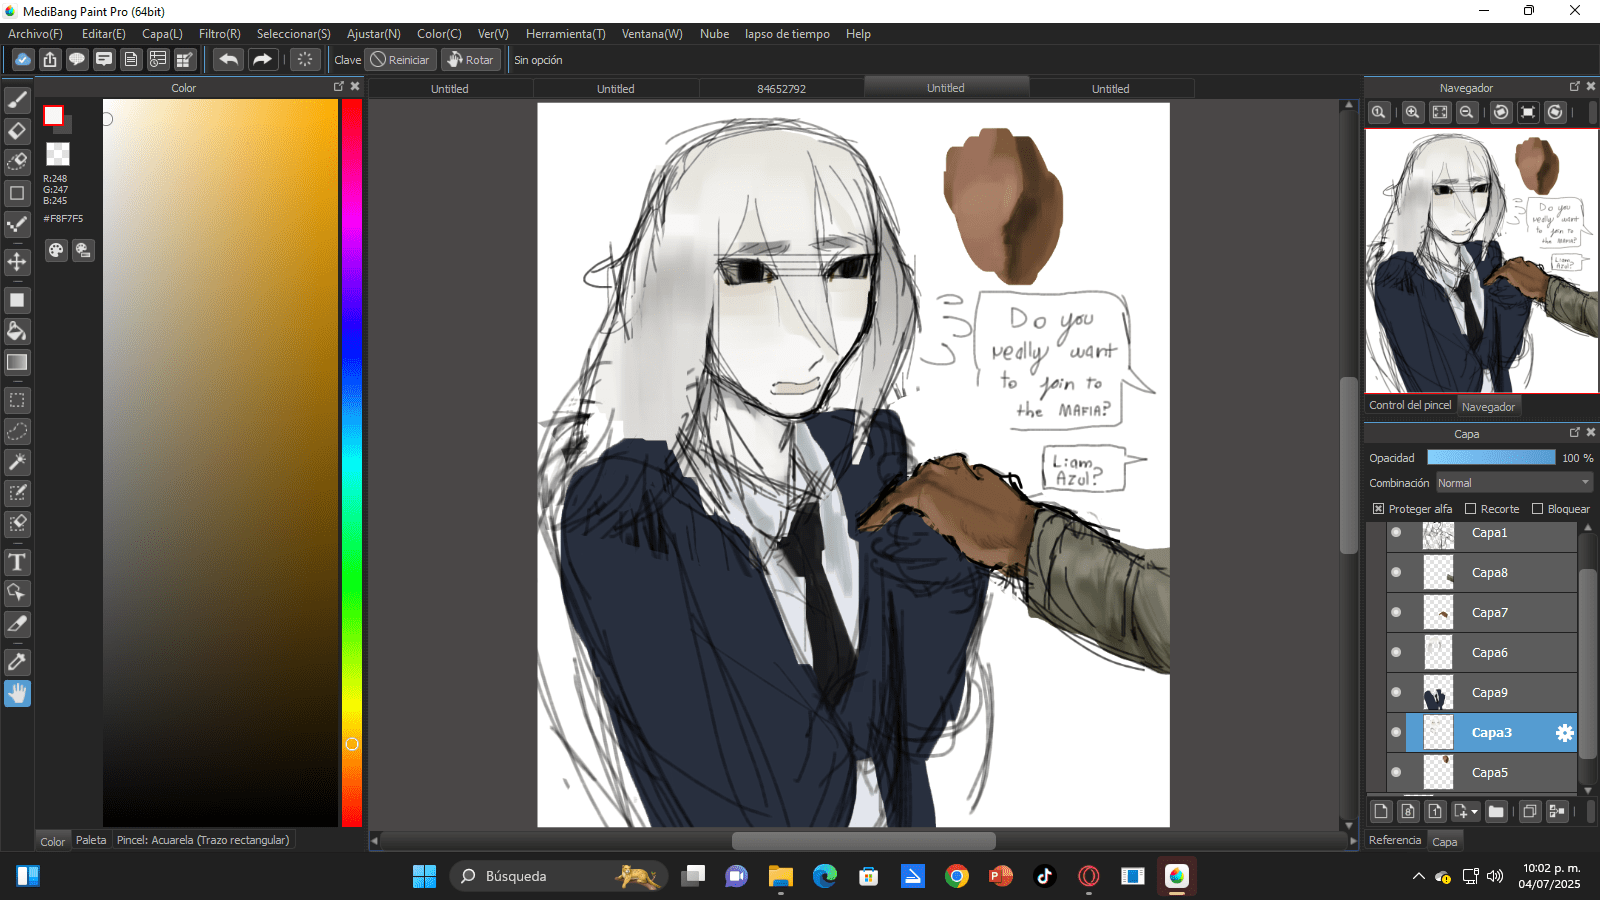Switch to the Referencia tab
The width and height of the screenshot is (1600, 900).
1395,840
